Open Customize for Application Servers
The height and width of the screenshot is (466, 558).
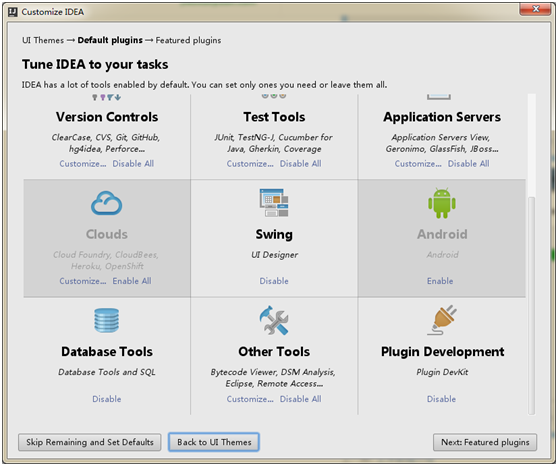click(x=418, y=163)
